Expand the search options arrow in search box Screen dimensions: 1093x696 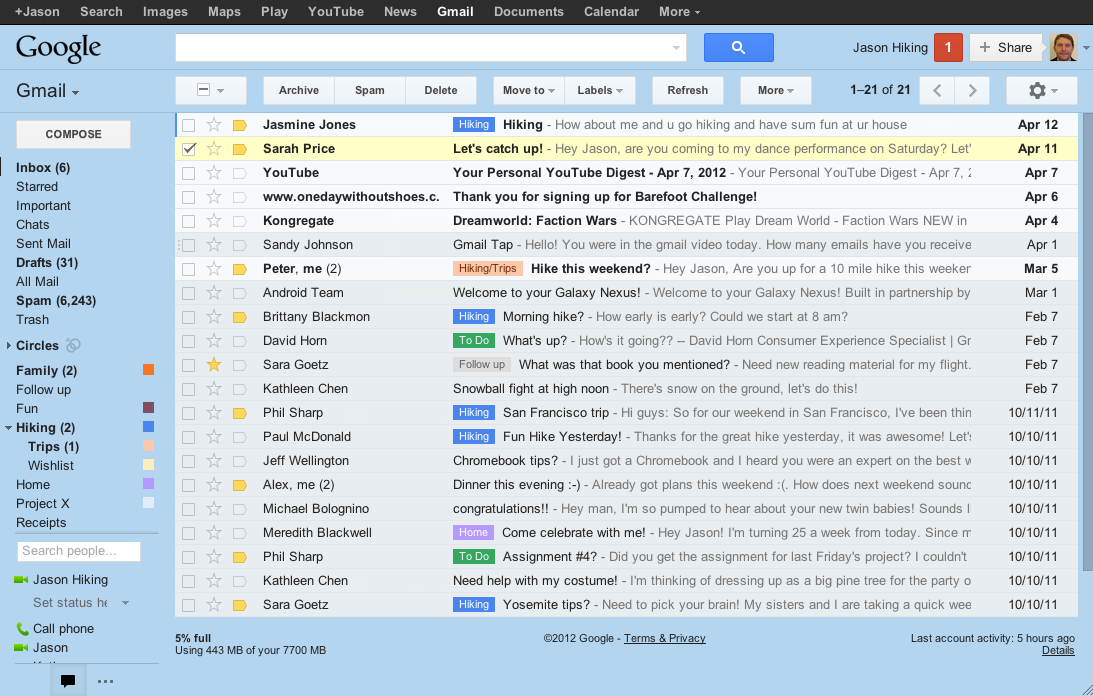pos(675,48)
